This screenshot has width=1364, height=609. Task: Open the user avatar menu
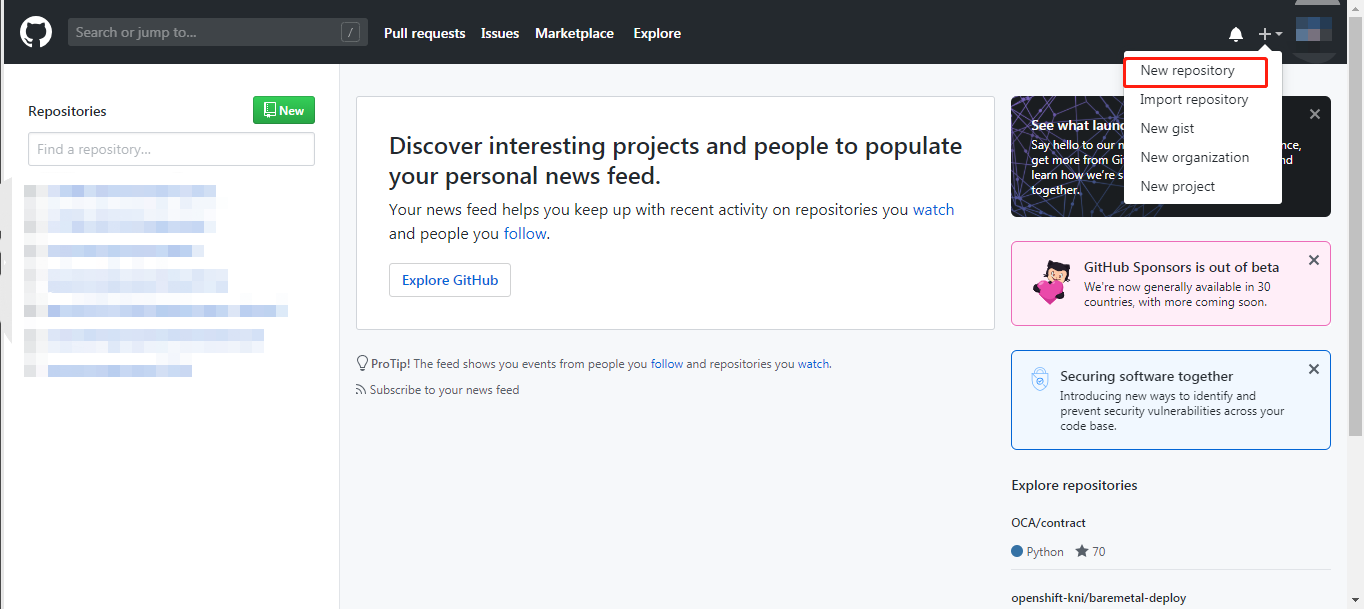[x=1313, y=30]
